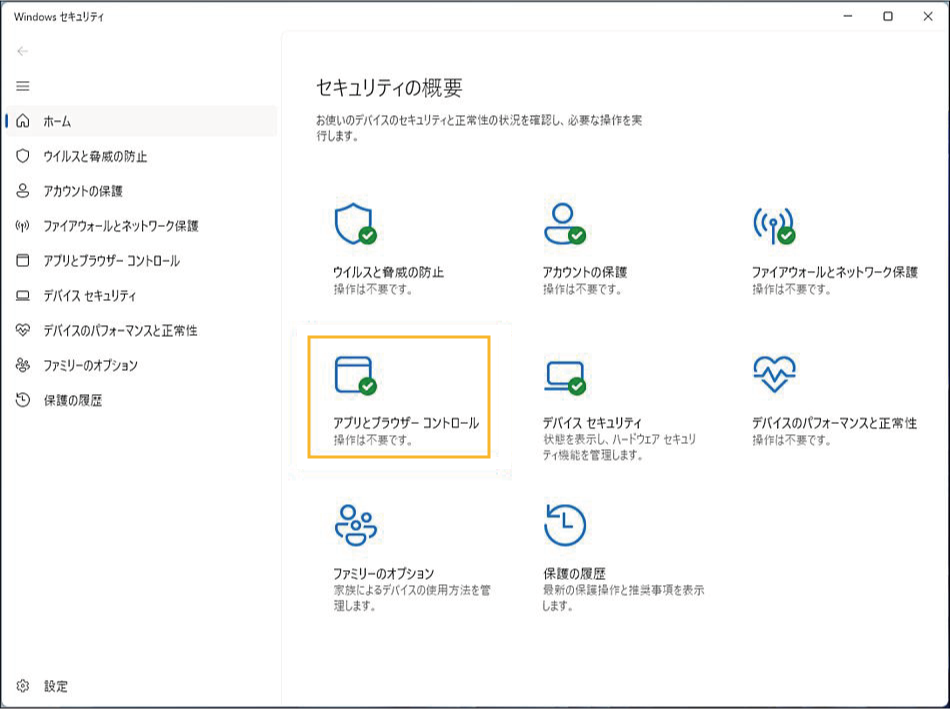Image resolution: width=950 pixels, height=709 pixels.
Task: Click the 保護の履歴 sidebar entry
Action: tap(72, 401)
